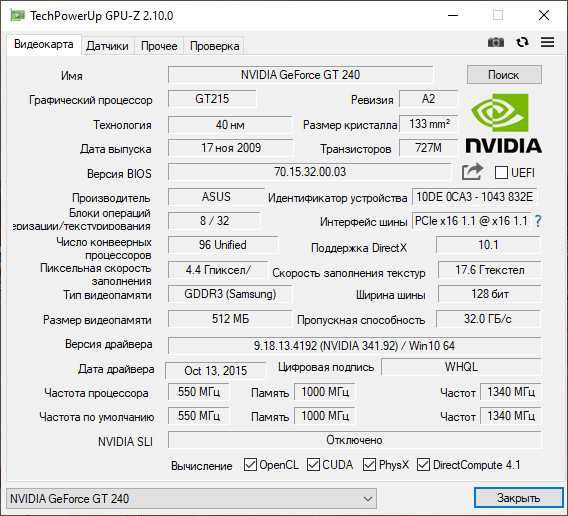Click the PCIe x16 1.1 bus interface field
Screen dimensions: 568x516
[472, 221]
